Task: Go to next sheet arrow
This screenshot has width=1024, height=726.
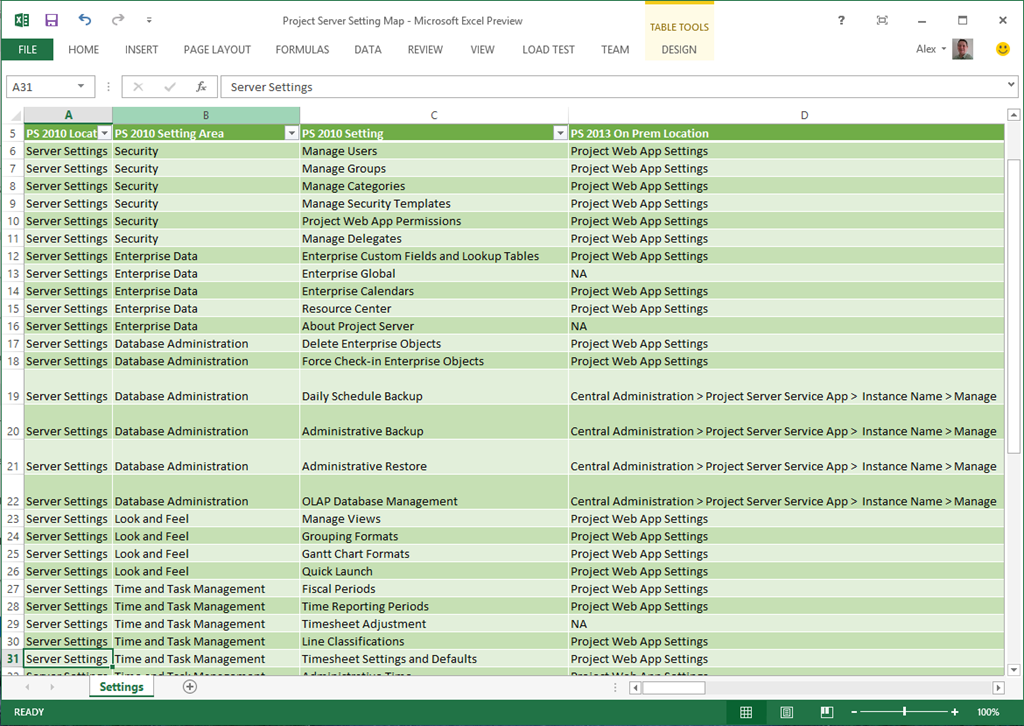Action: coord(52,687)
